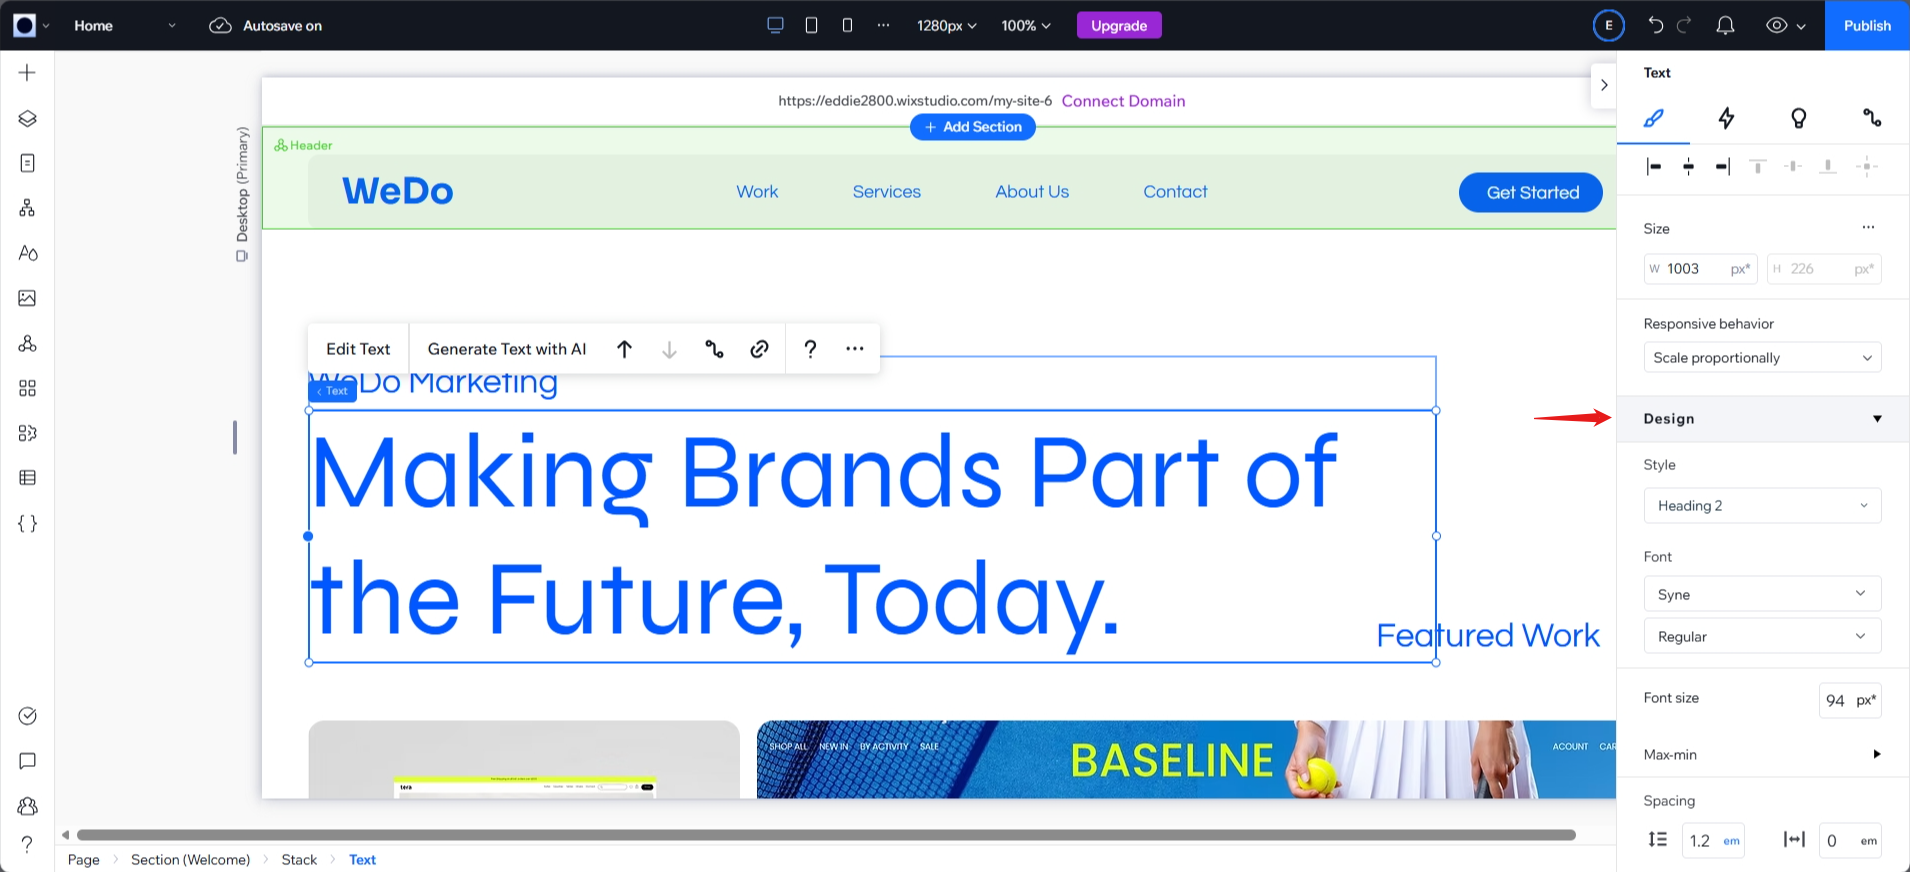This screenshot has height=872, width=1910.
Task: Select the Design brush tab
Action: pyautogui.click(x=1653, y=118)
